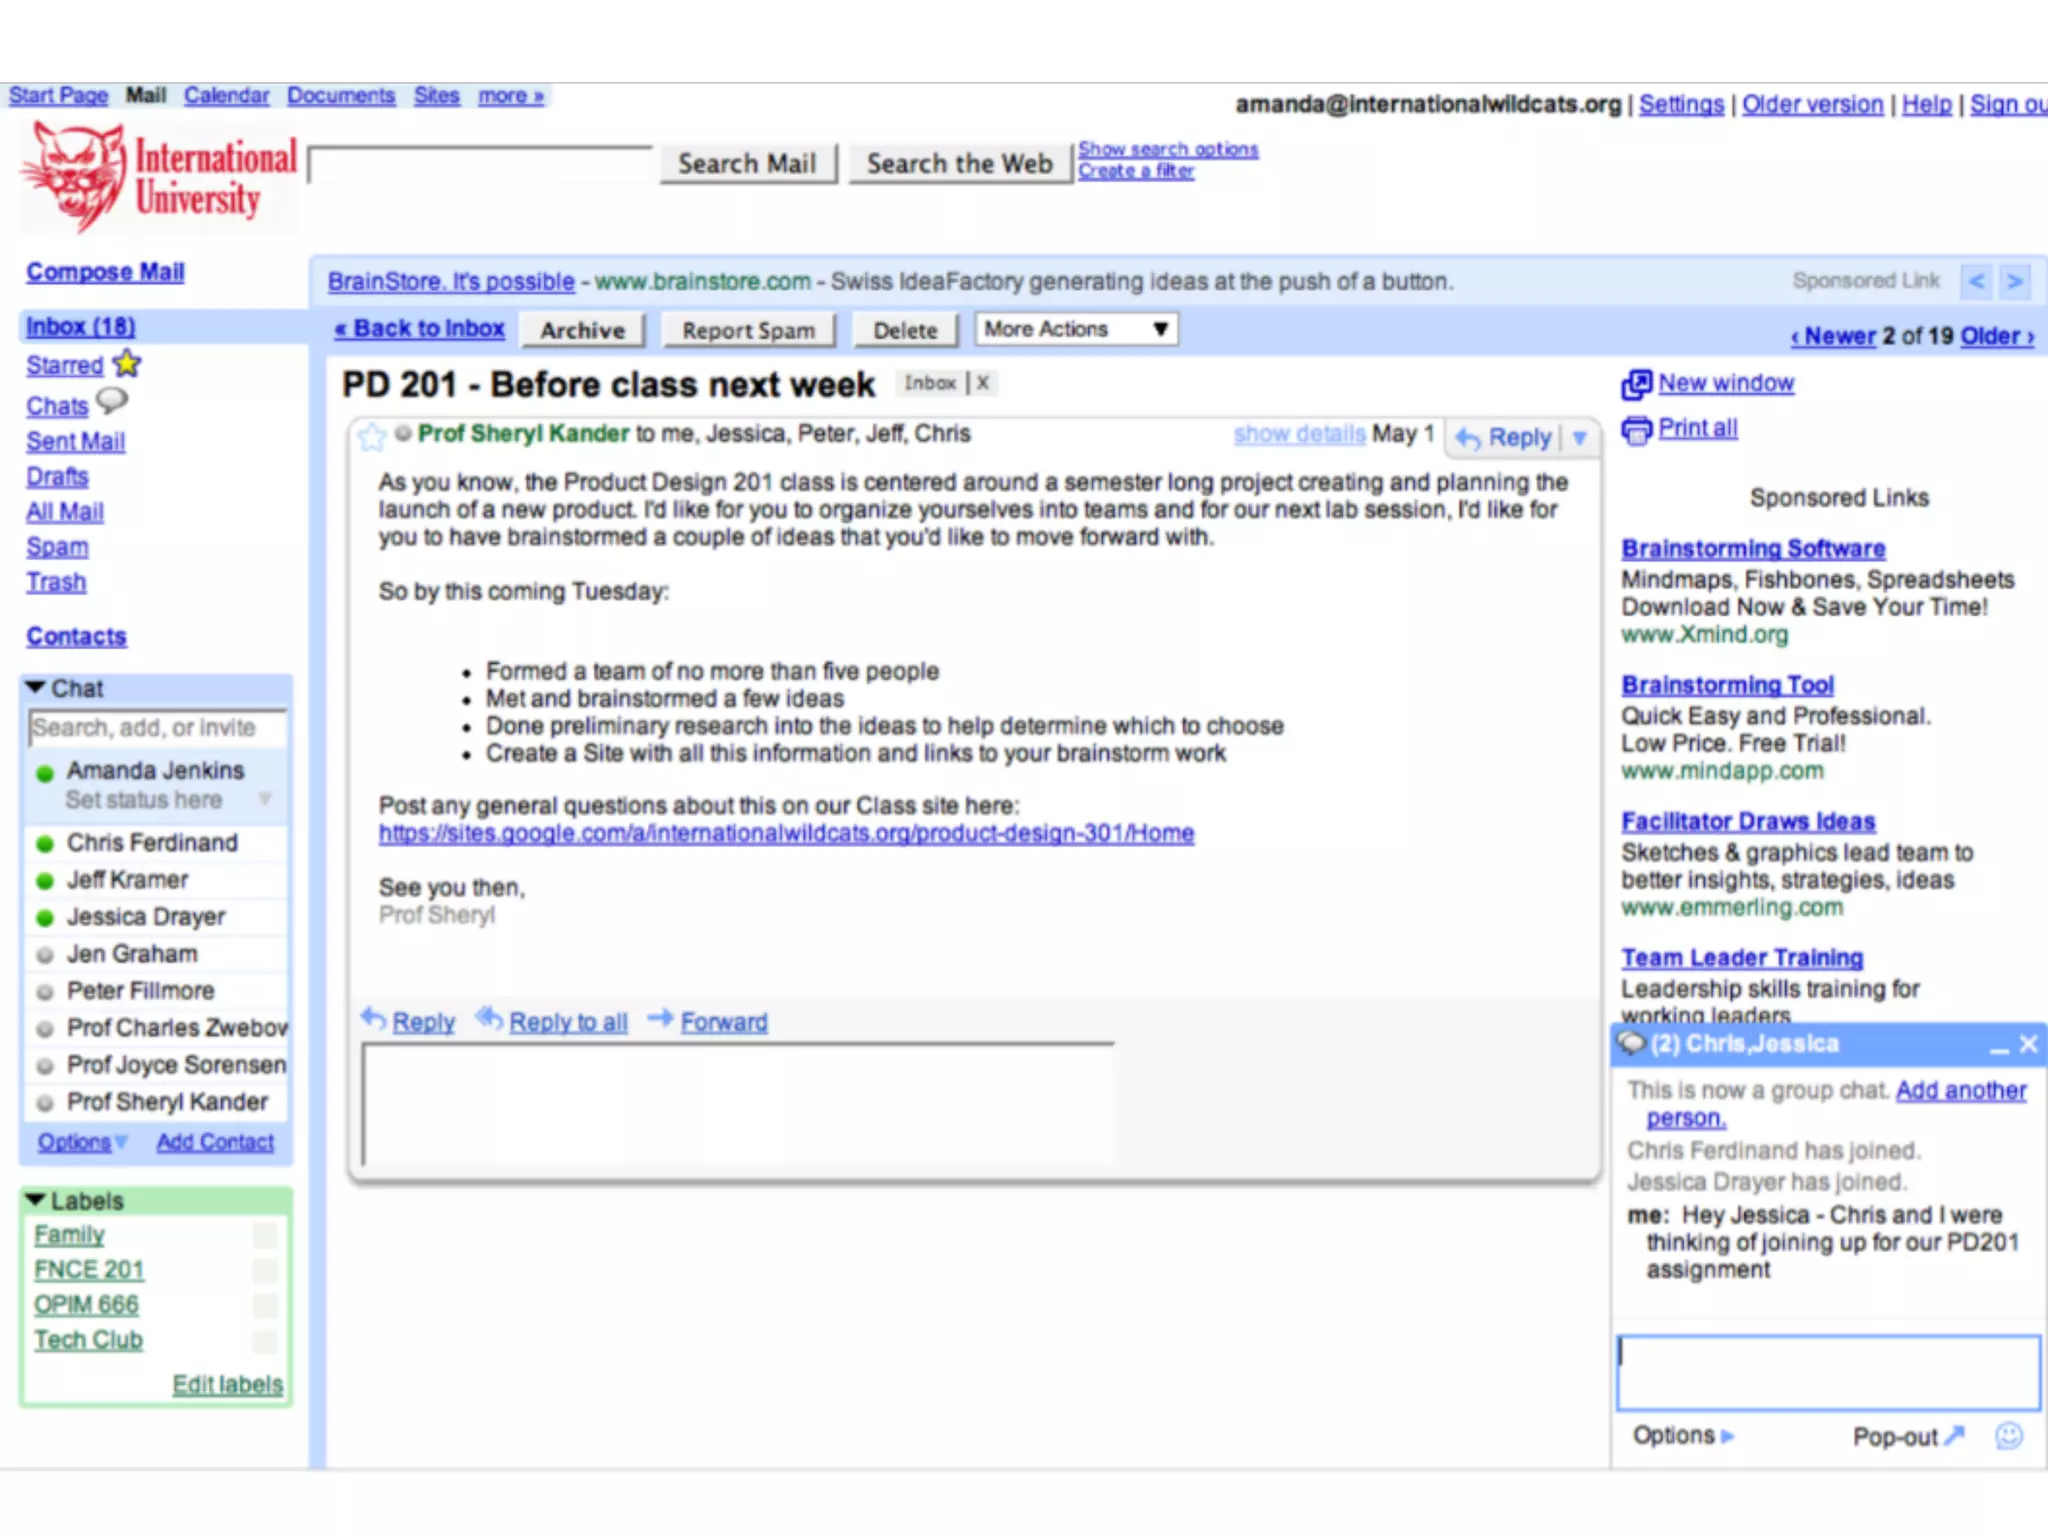This screenshot has height=1536, width=2048.
Task: Click the Reply to all arrow icon
Action: [490, 1019]
